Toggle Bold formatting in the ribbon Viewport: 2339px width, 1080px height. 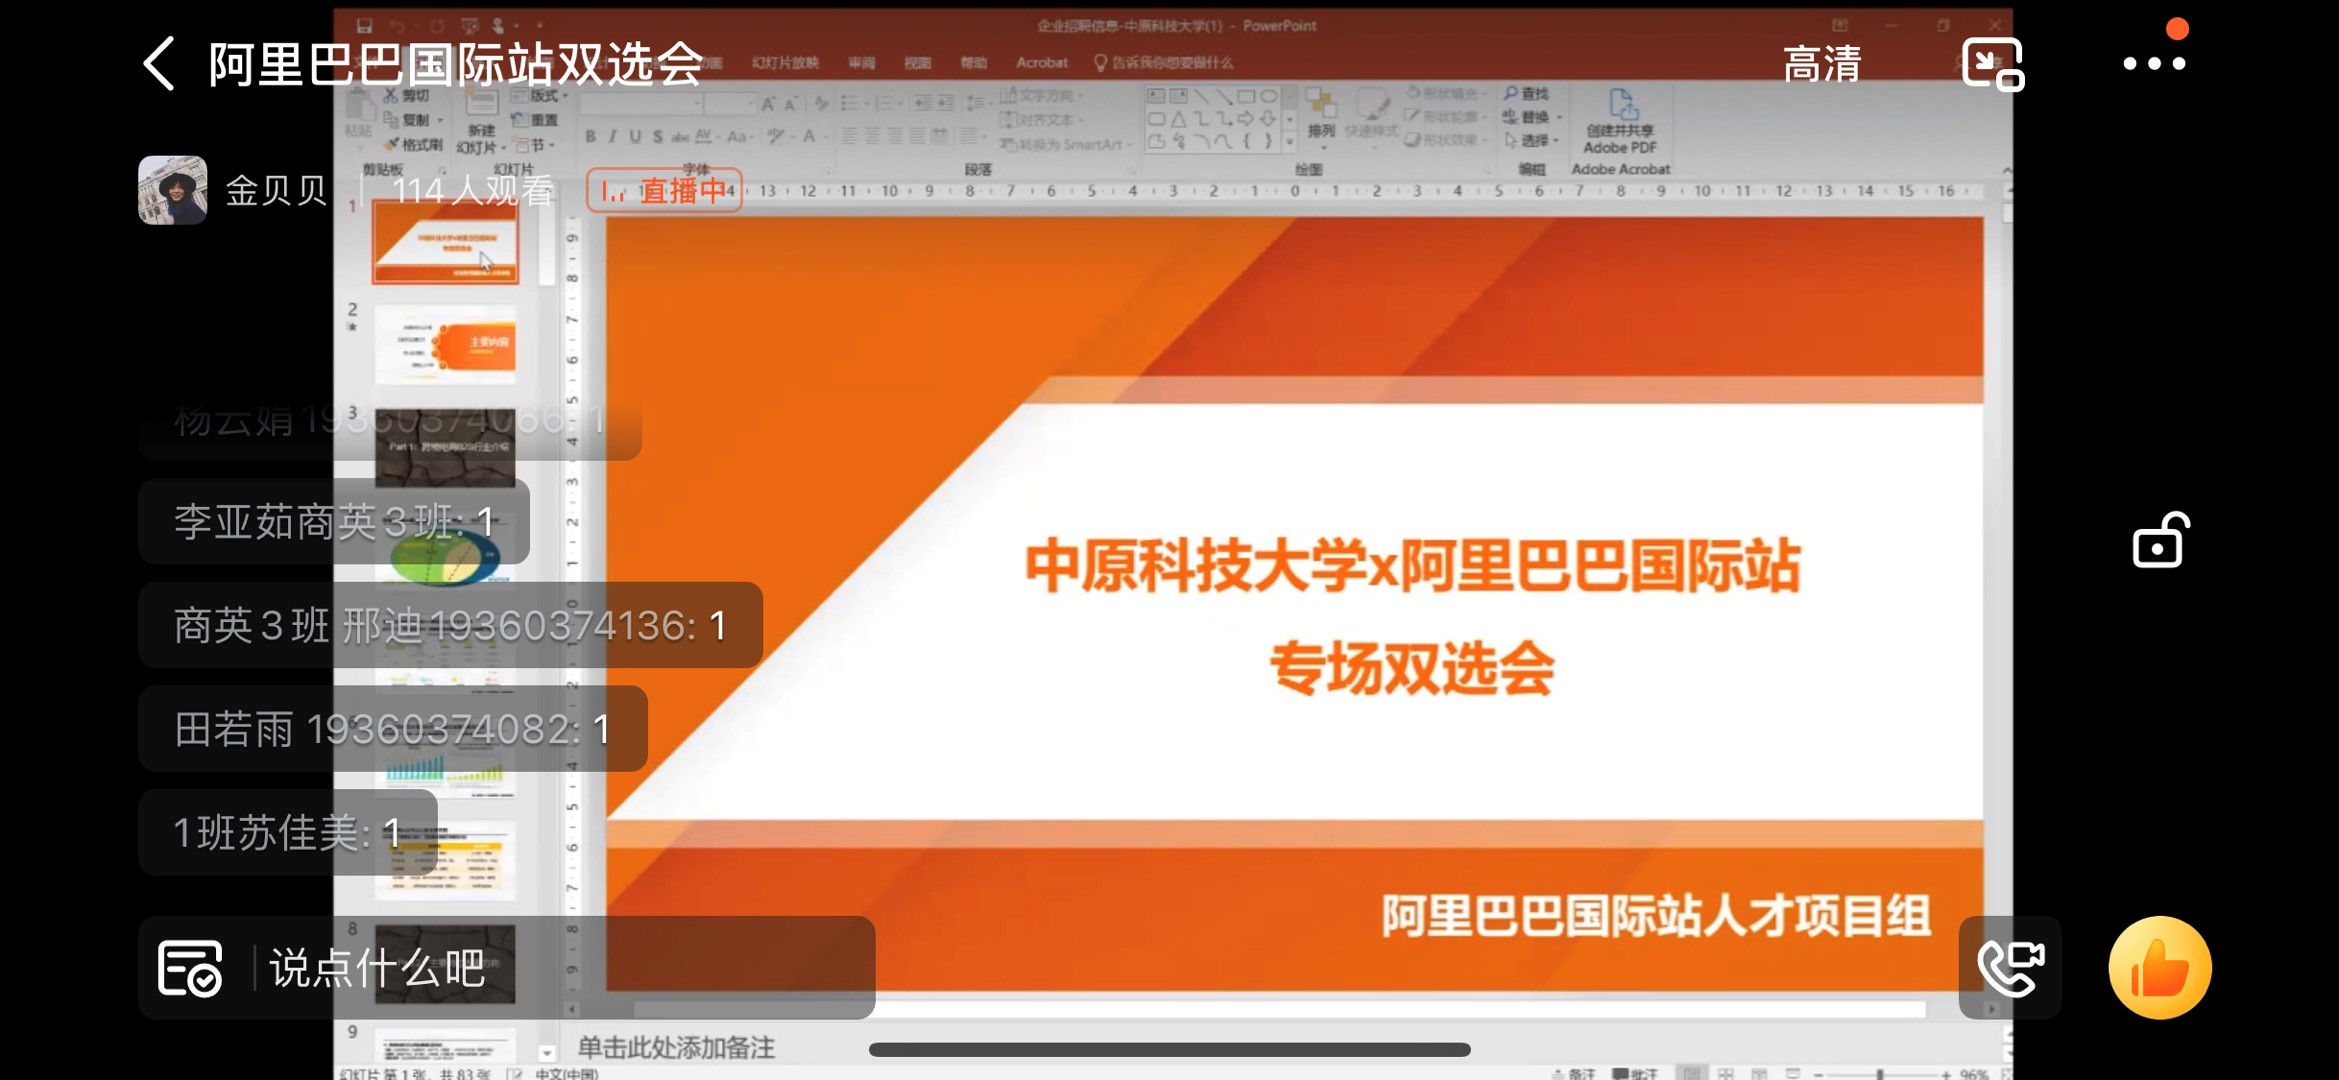tap(590, 136)
